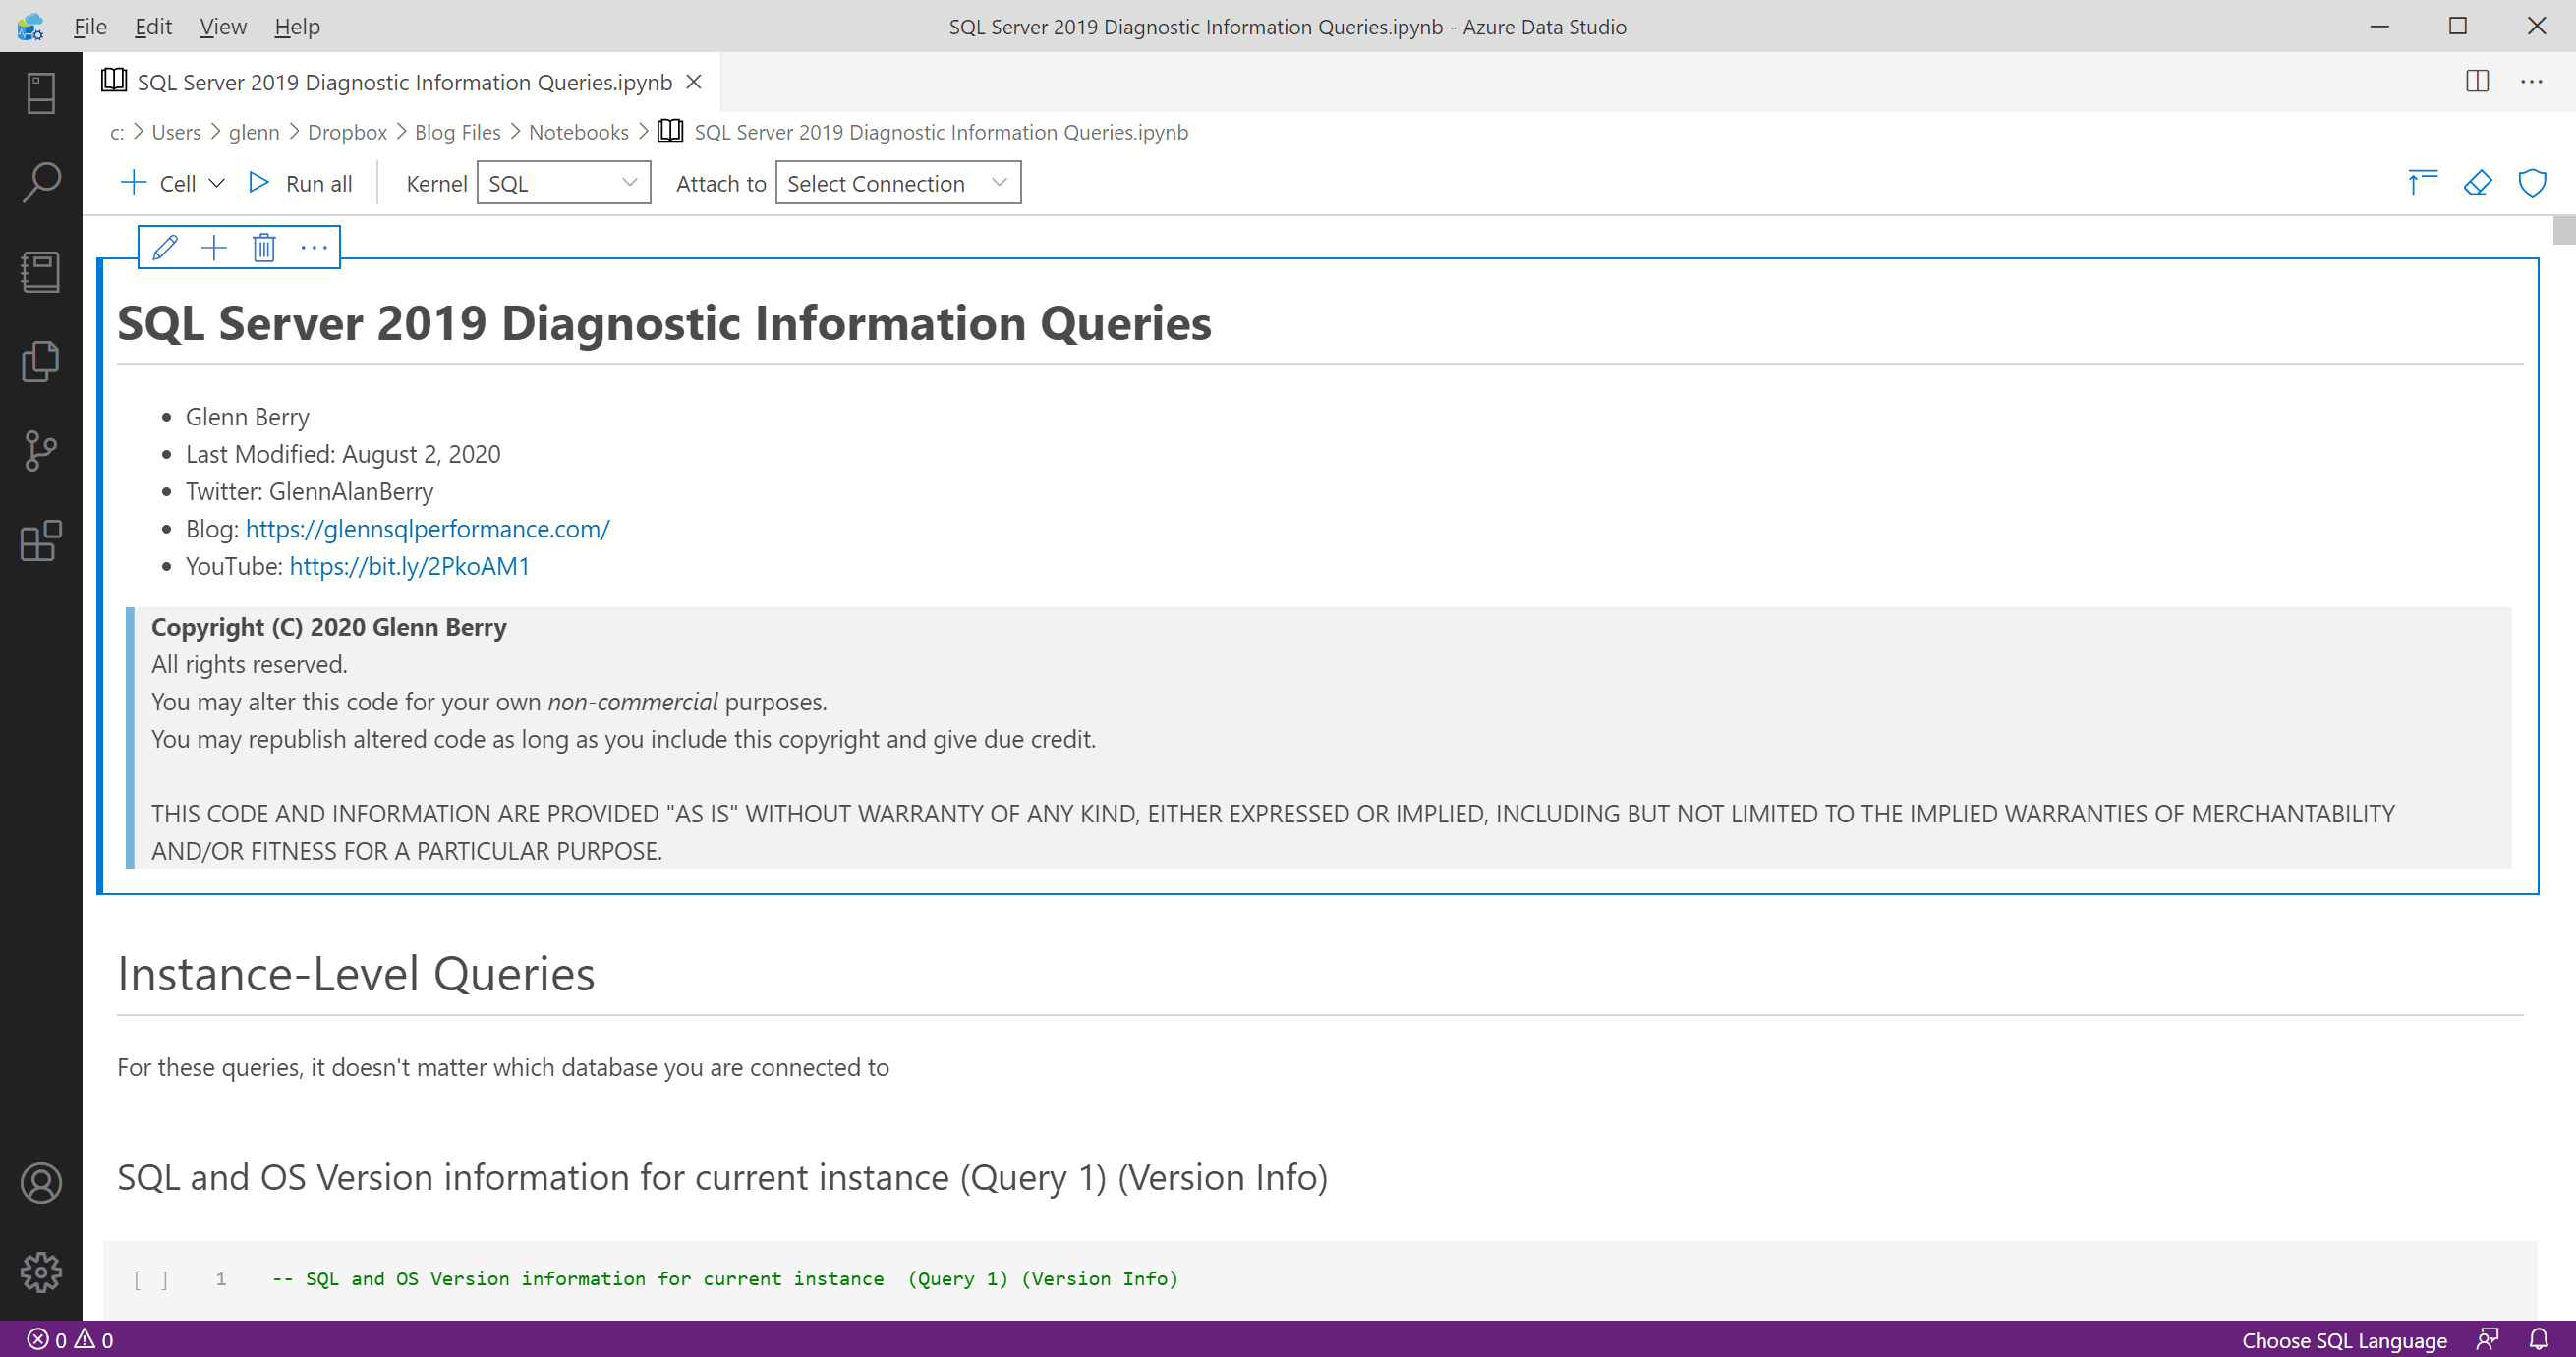The image size is (2576, 1357).
Task: Open the Kernel dropdown showing SQL
Action: 563,182
